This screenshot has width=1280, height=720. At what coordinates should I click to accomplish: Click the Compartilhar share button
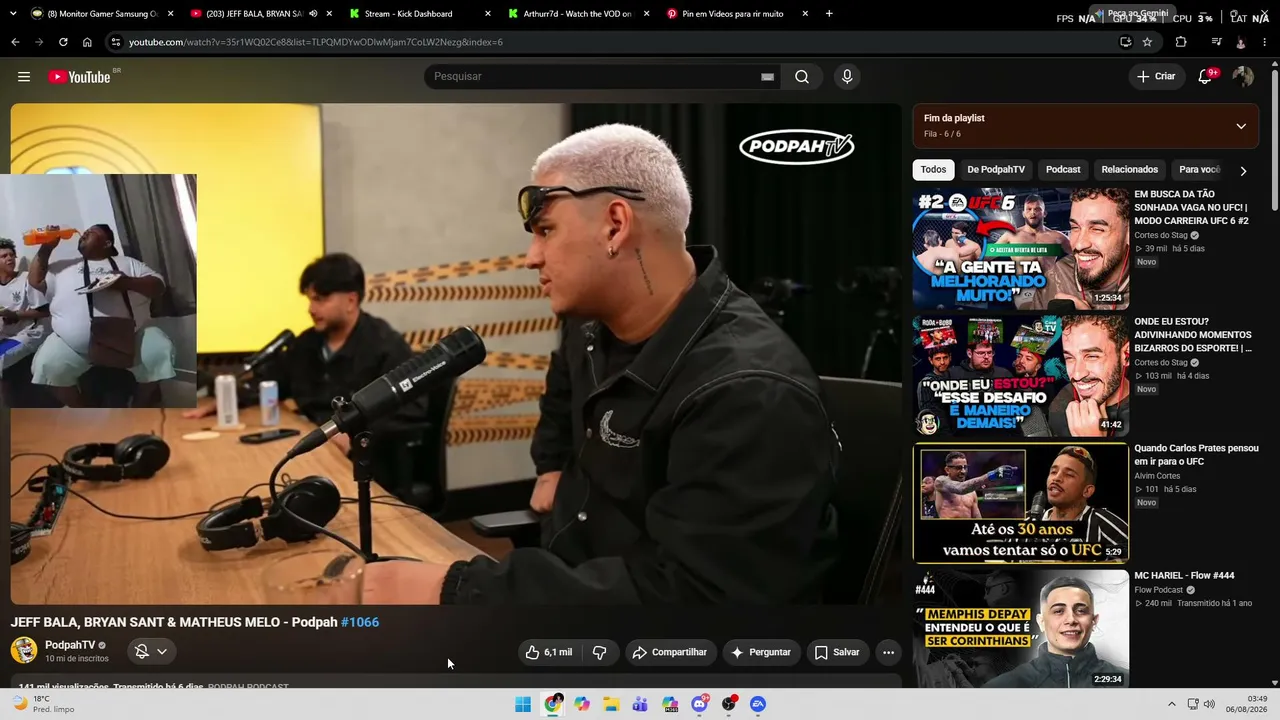coord(671,652)
